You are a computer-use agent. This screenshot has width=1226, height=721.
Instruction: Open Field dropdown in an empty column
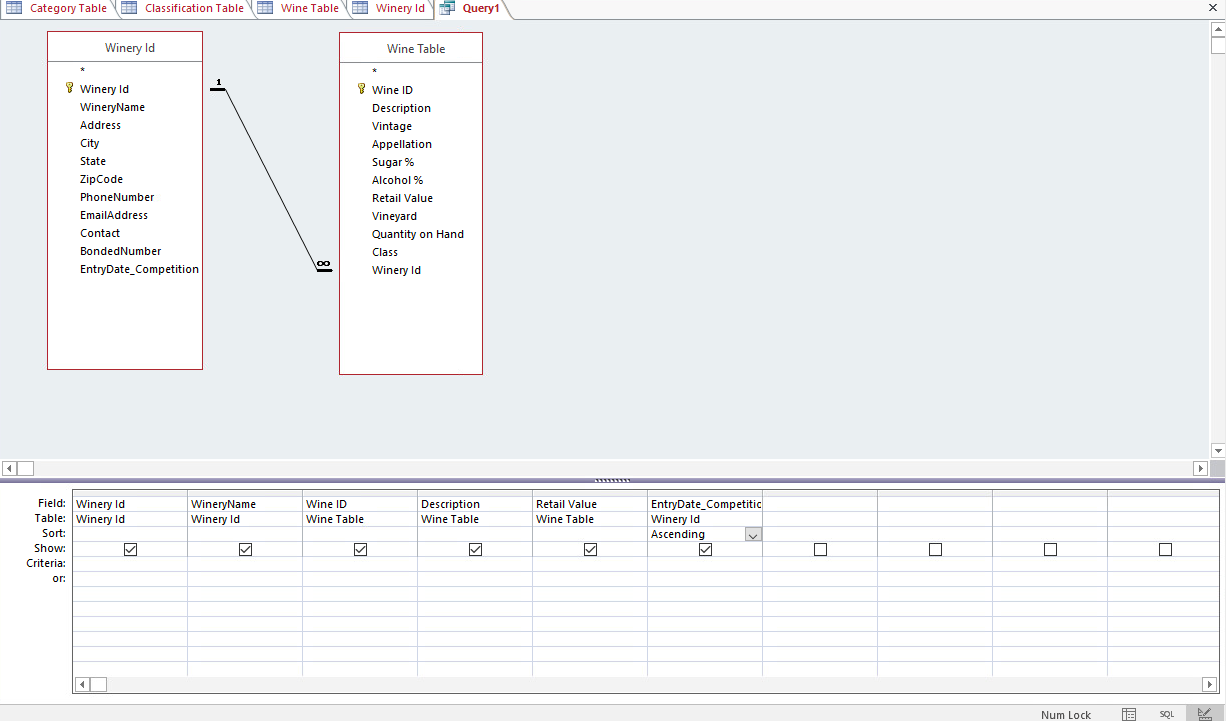point(820,503)
